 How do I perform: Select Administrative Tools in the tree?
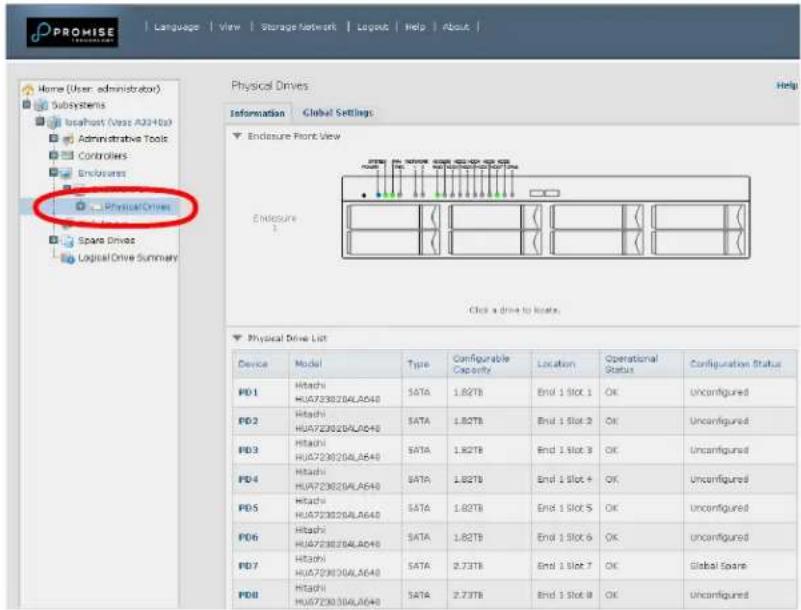(x=123, y=138)
